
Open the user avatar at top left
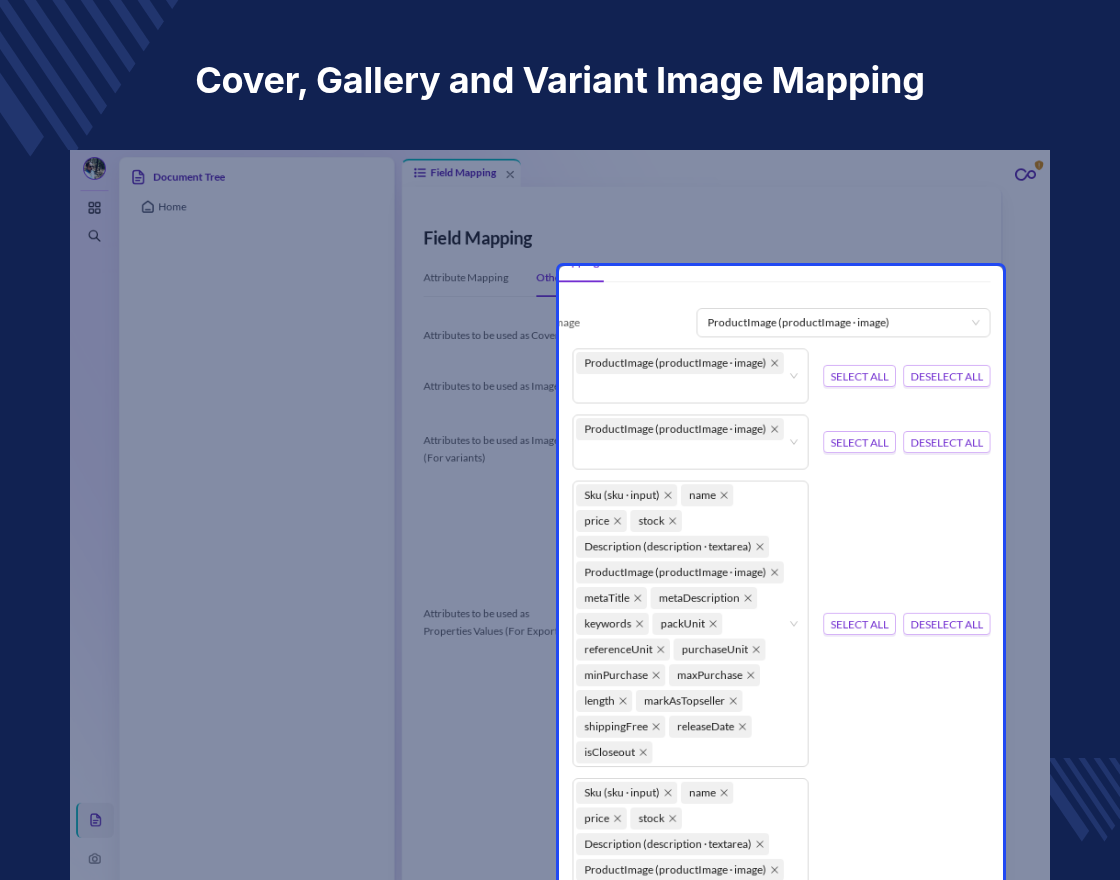pos(94,169)
